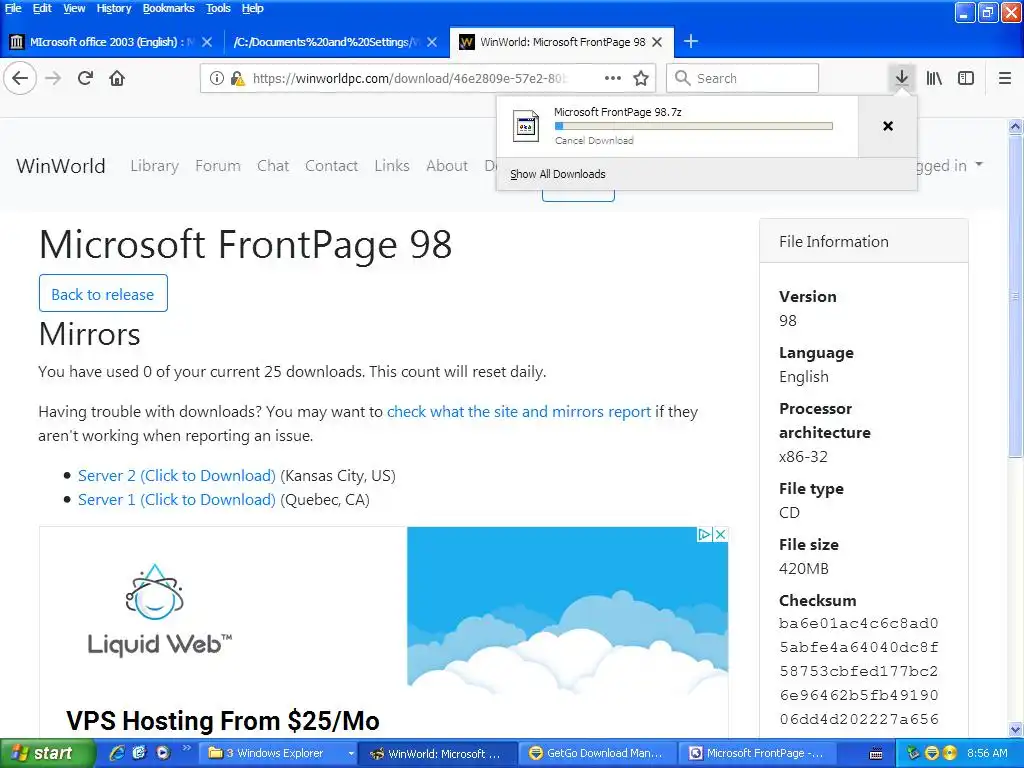
Task: Click the padlock warning icon in address bar
Action: tap(238, 78)
